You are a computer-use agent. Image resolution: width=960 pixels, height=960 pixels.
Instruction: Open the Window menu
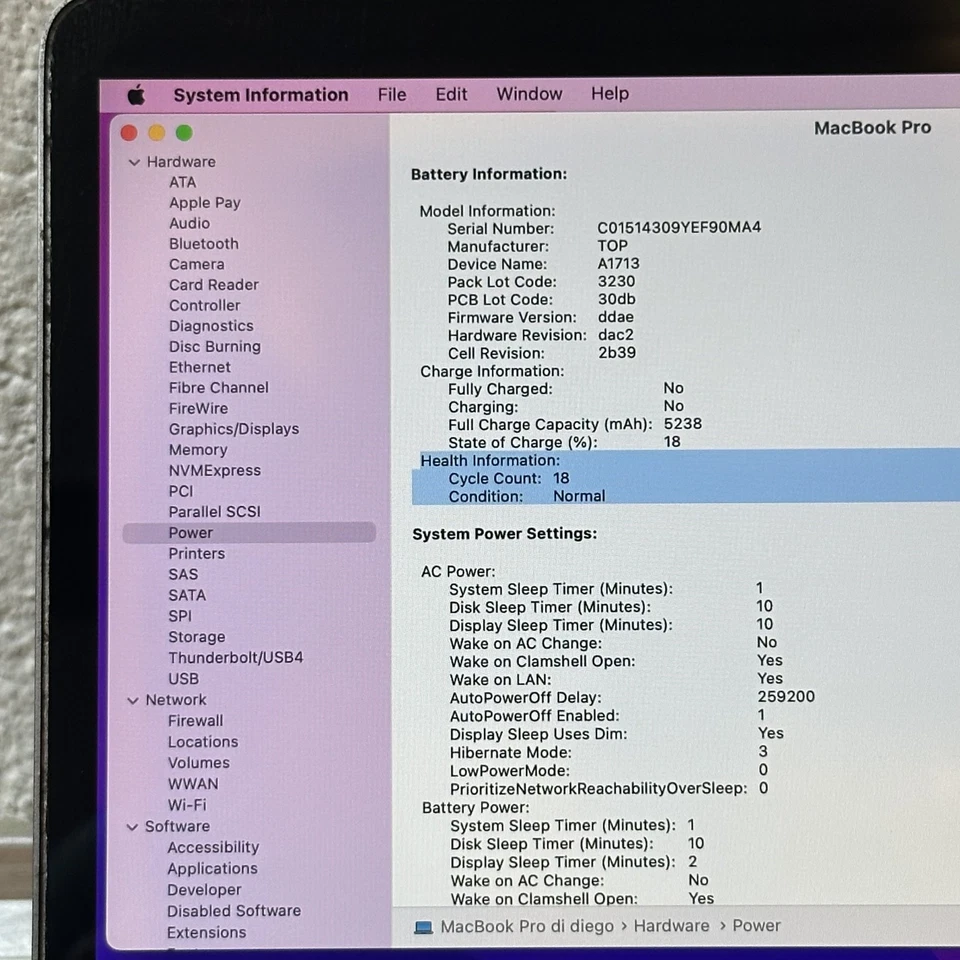[x=529, y=94]
